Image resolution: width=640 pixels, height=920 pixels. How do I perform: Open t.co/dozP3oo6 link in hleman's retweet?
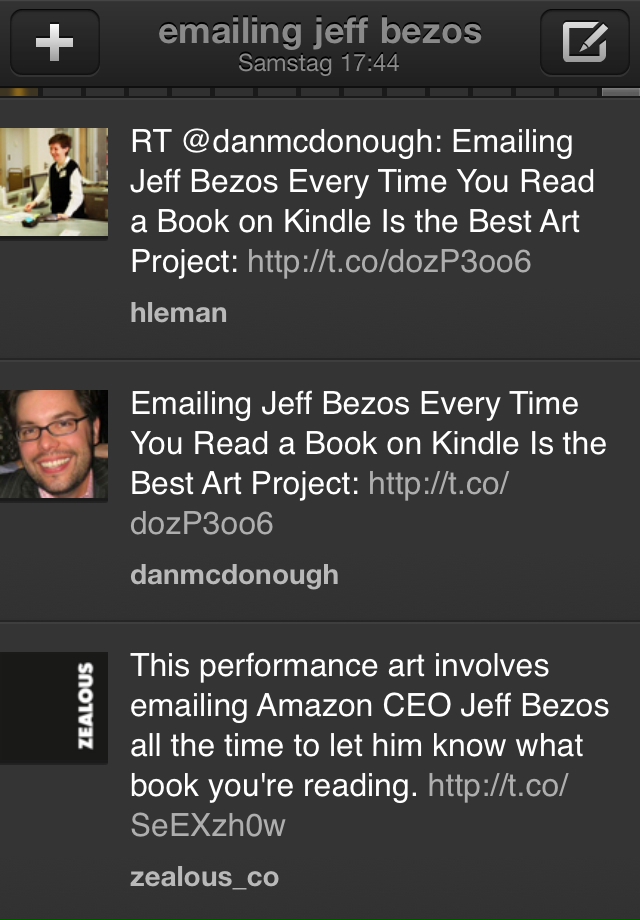[x=388, y=262]
